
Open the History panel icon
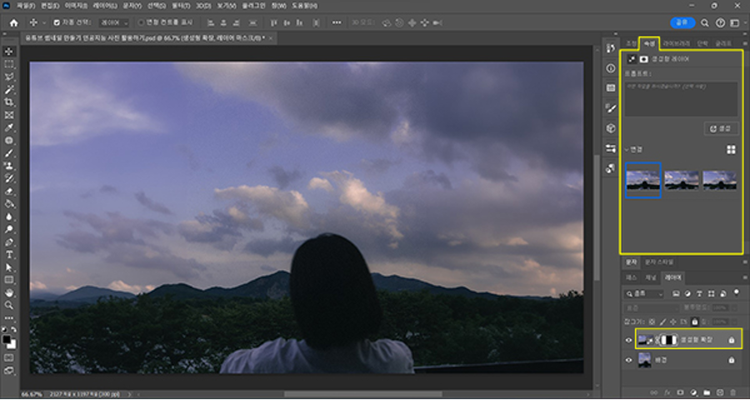tap(611, 48)
